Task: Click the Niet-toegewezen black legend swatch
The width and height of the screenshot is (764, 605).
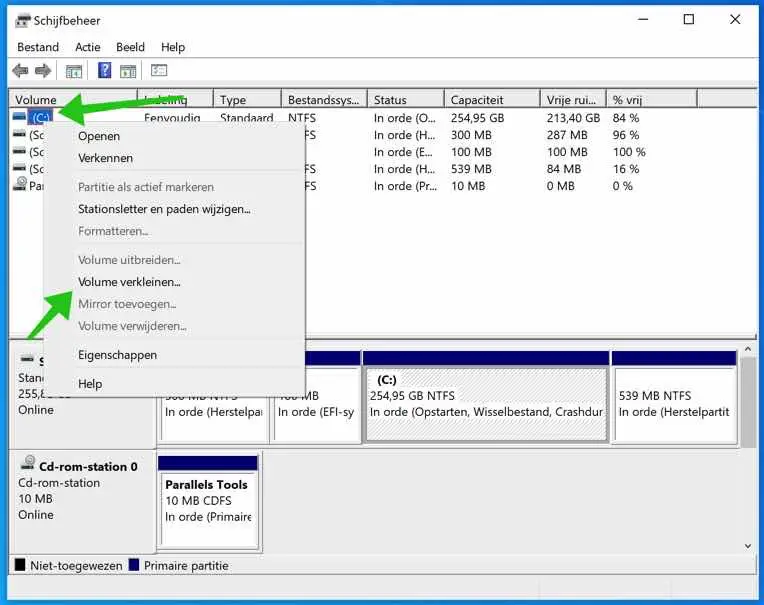Action: pos(19,565)
